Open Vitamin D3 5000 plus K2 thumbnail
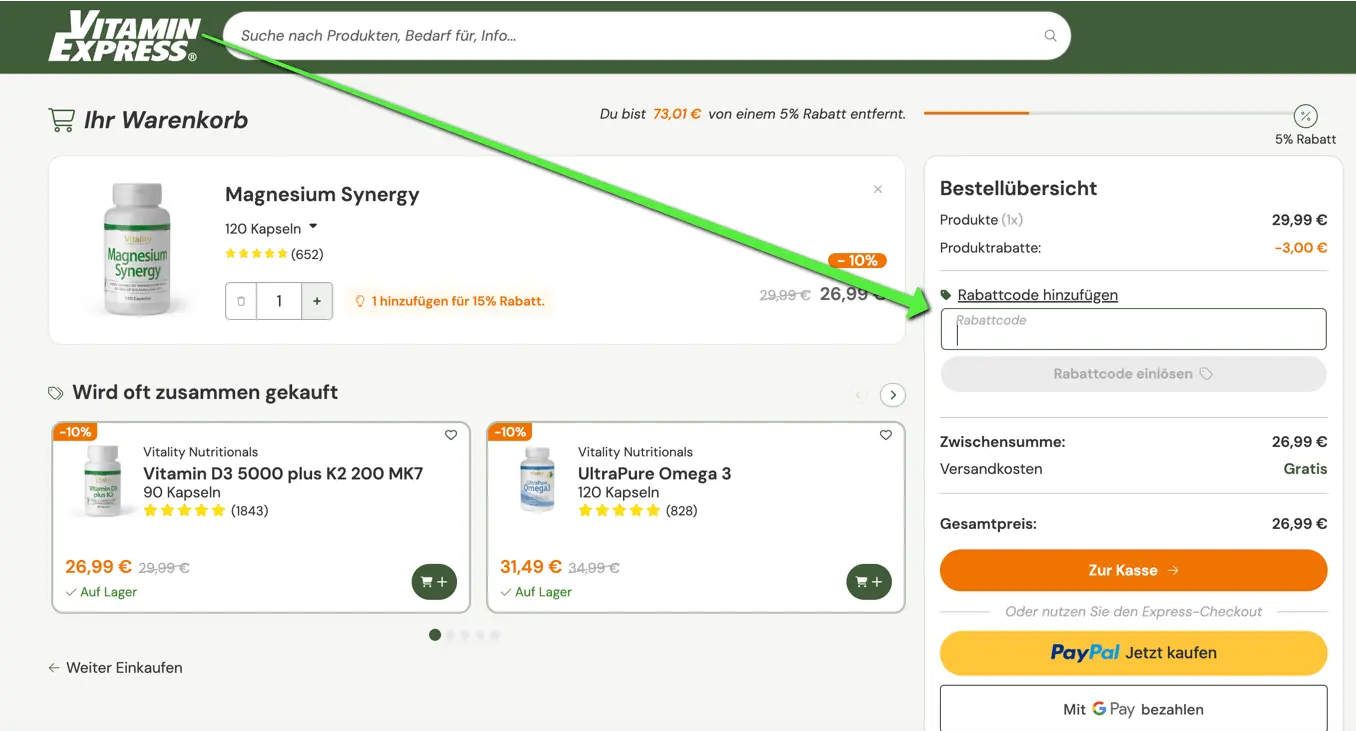The height and width of the screenshot is (731, 1356). [103, 481]
